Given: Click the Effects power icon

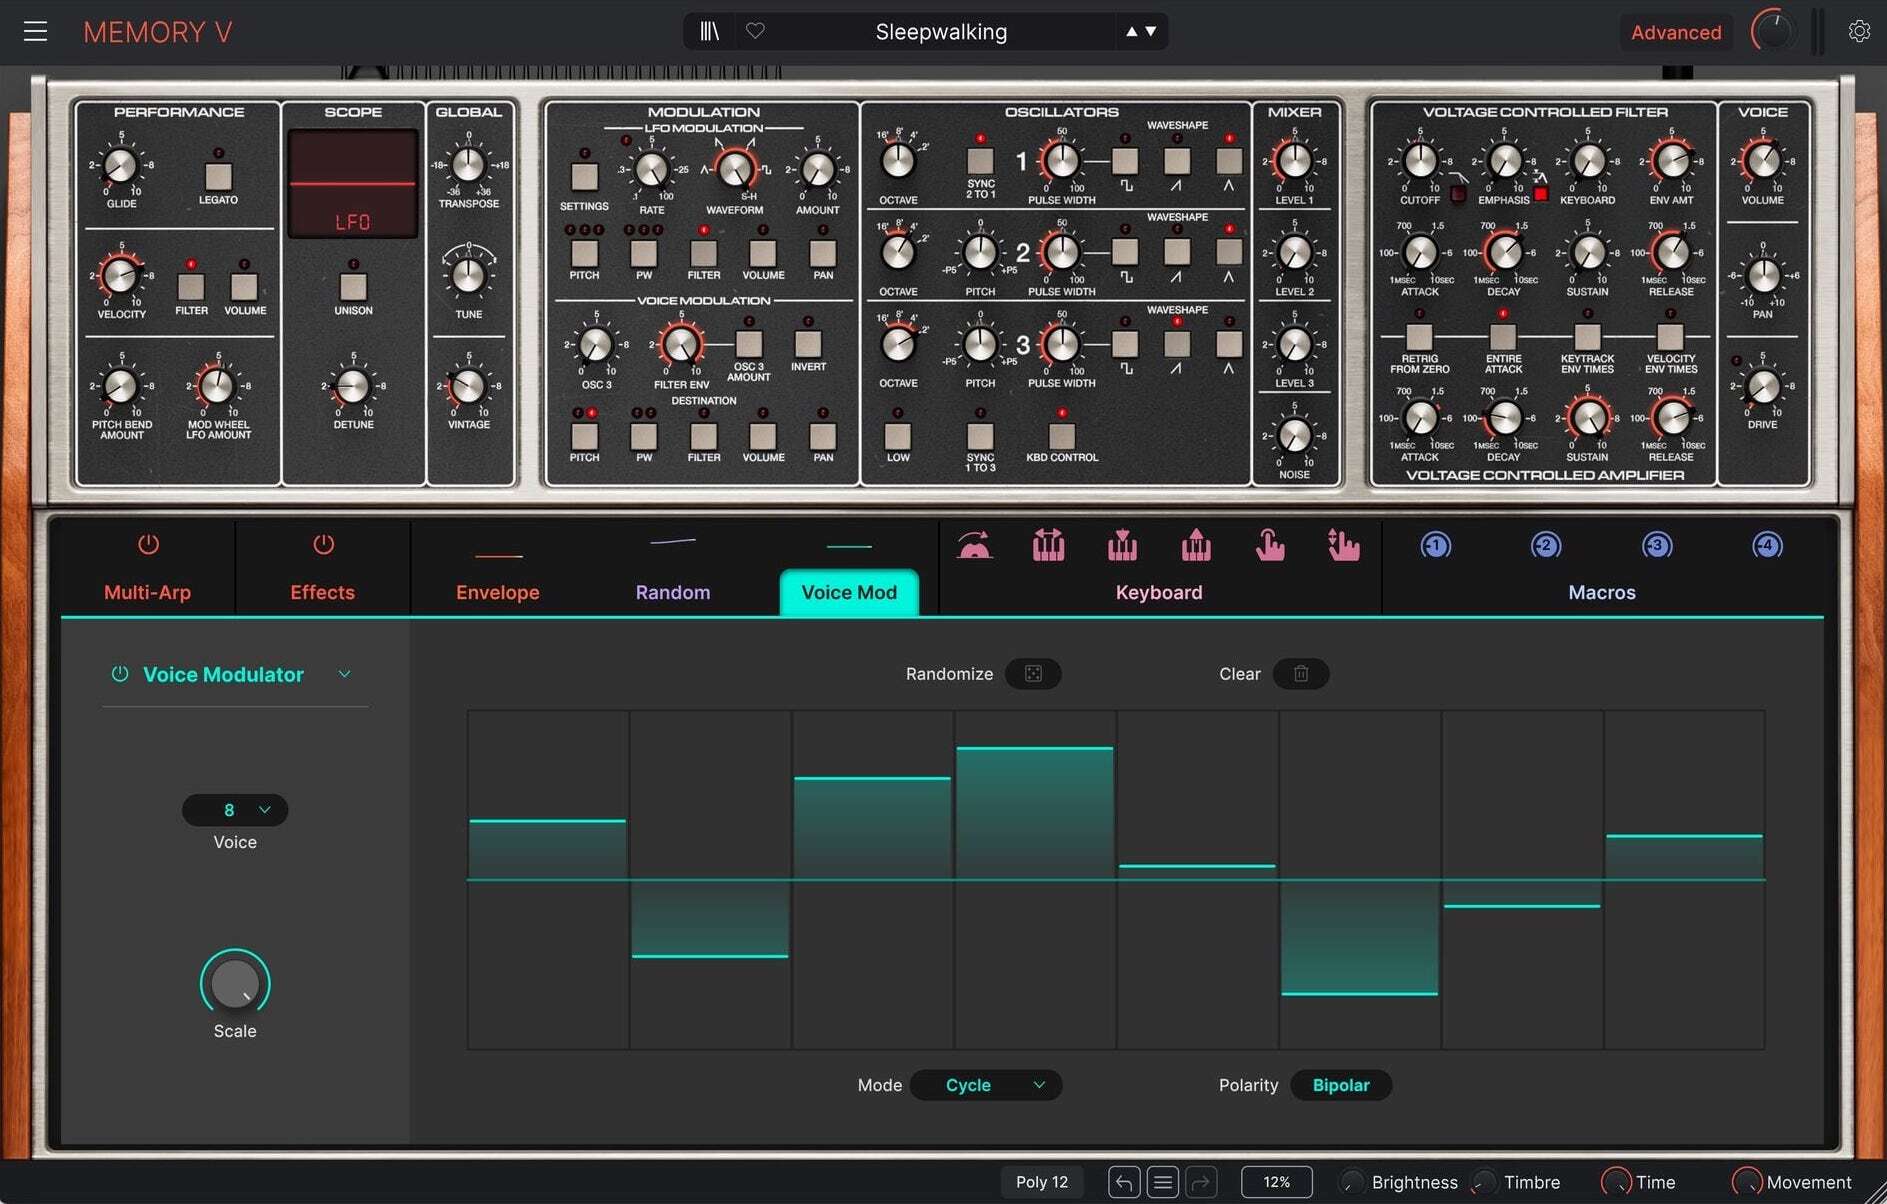Looking at the screenshot, I should point(323,545).
